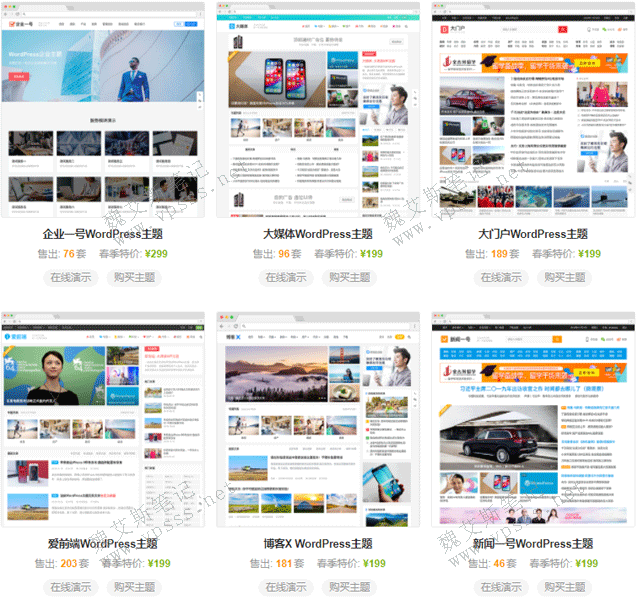The image size is (638, 600).
Task: Click the 大门户WordPress主题 title link
Action: pyautogui.click(x=532, y=234)
